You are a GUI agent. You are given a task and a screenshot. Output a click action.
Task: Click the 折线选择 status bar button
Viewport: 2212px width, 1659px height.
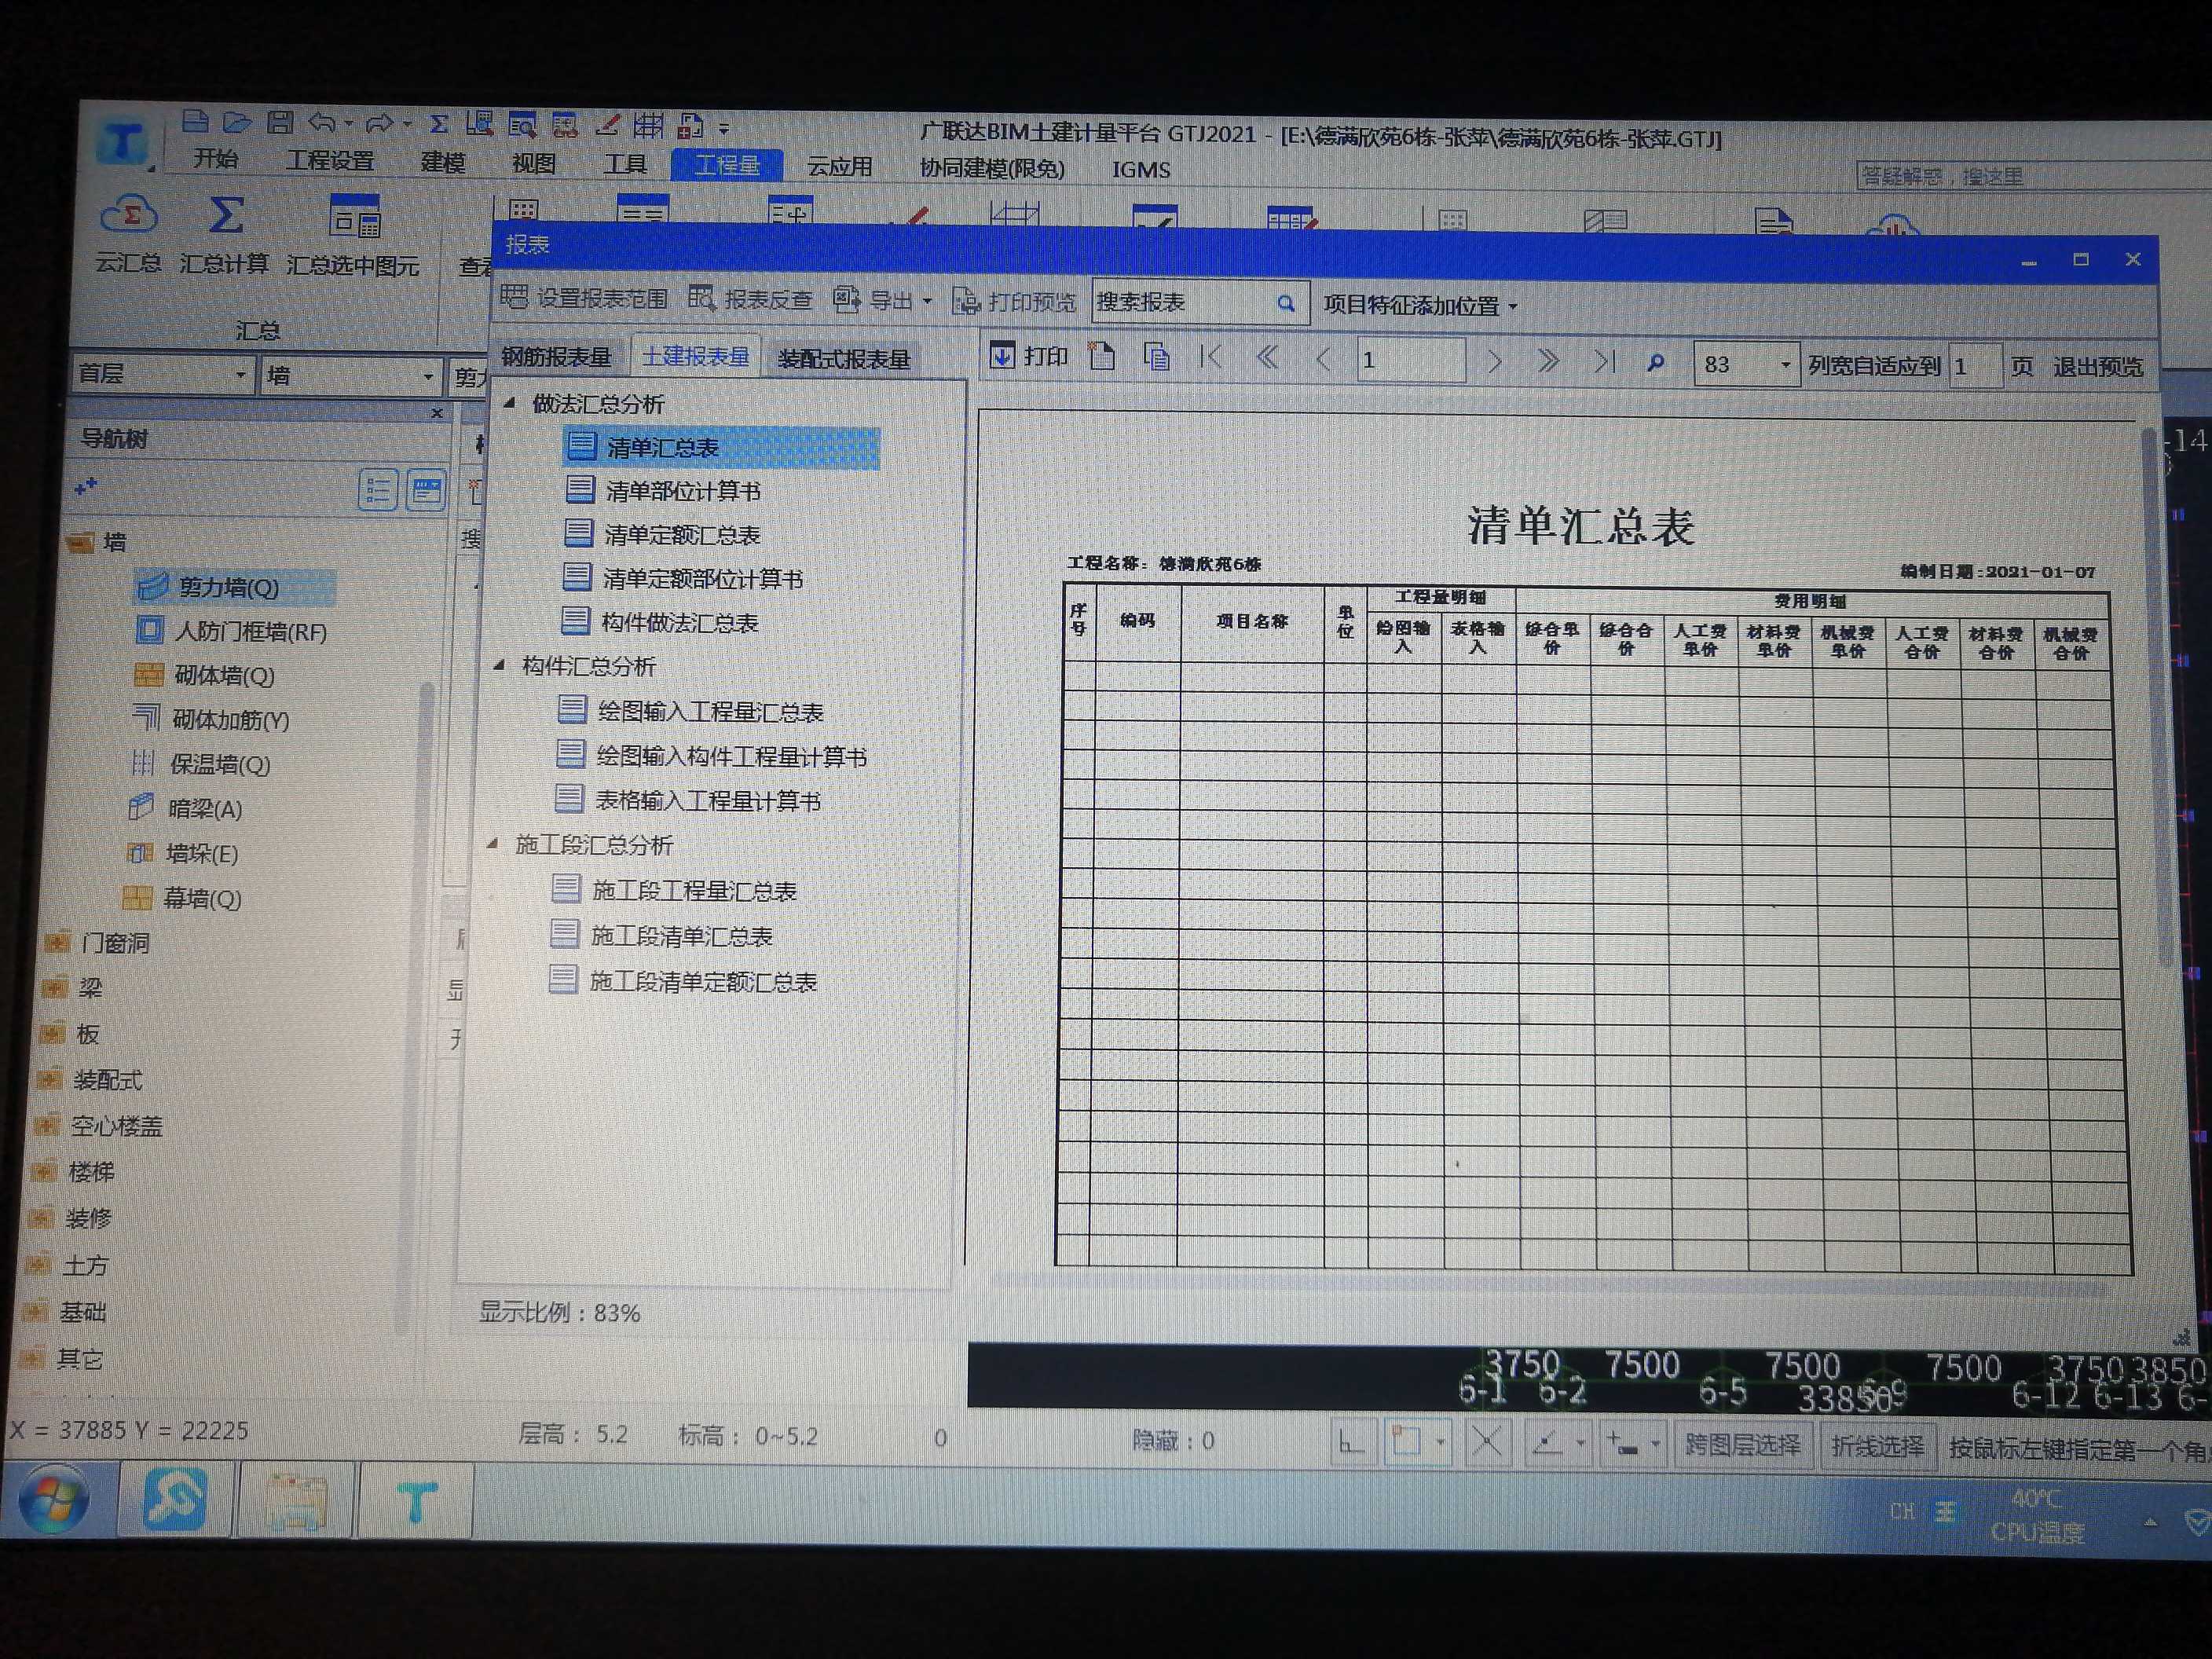click(x=1877, y=1446)
